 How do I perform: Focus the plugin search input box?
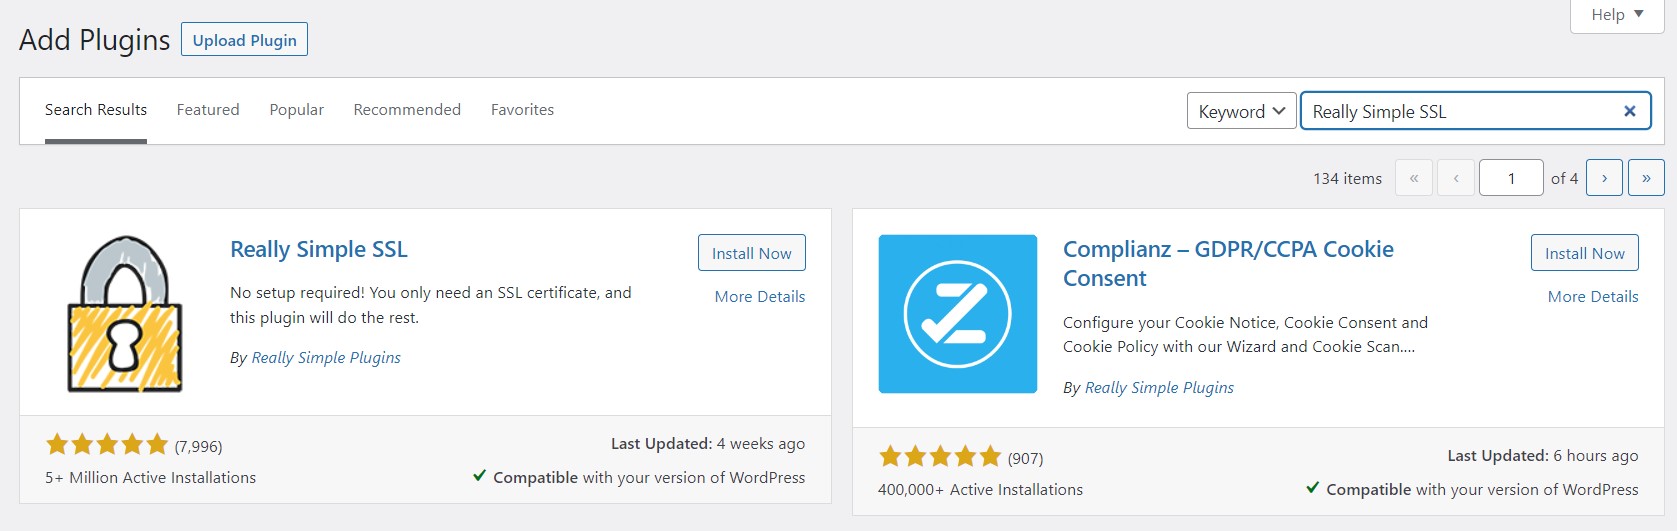coord(1460,111)
